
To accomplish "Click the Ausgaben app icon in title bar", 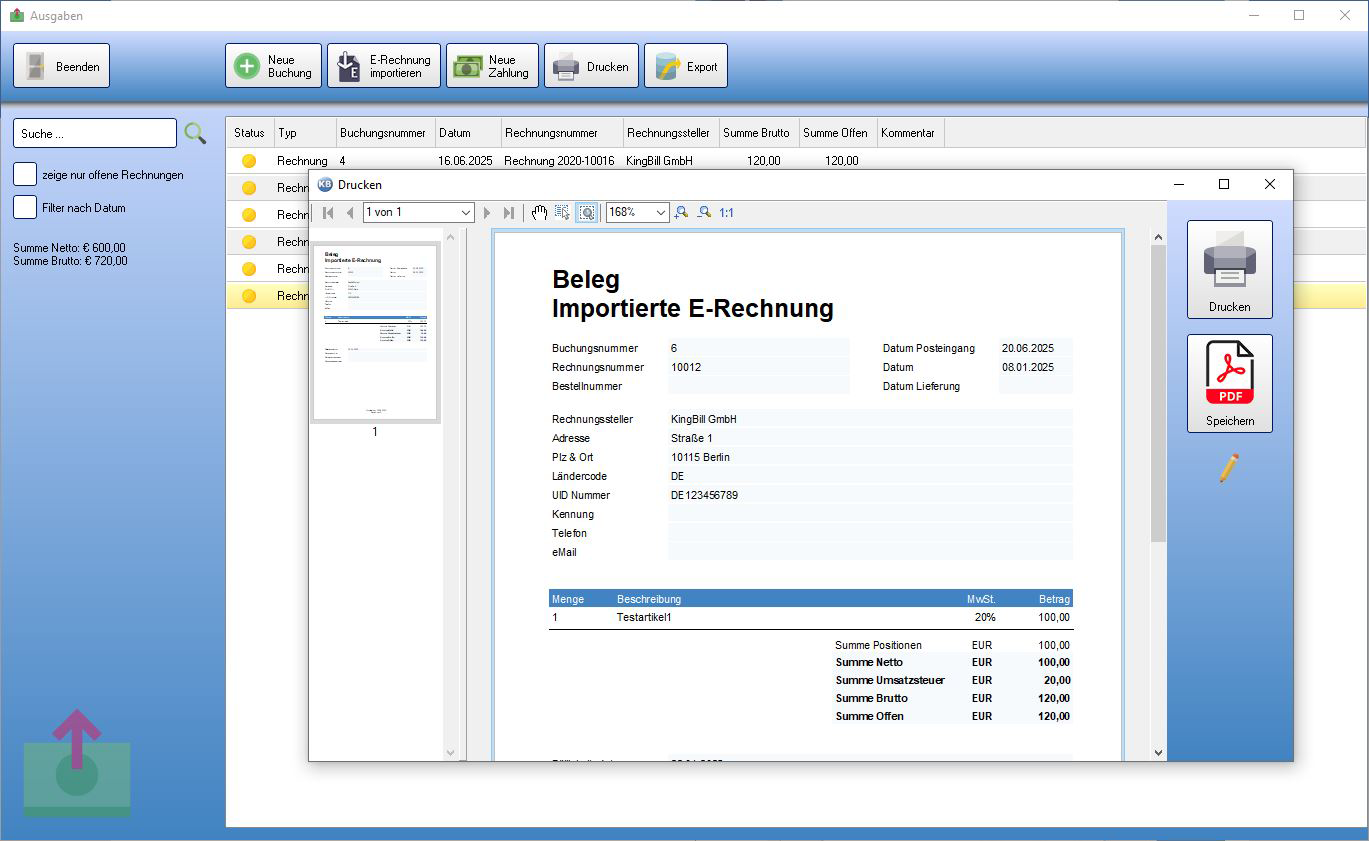I will (x=16, y=15).
